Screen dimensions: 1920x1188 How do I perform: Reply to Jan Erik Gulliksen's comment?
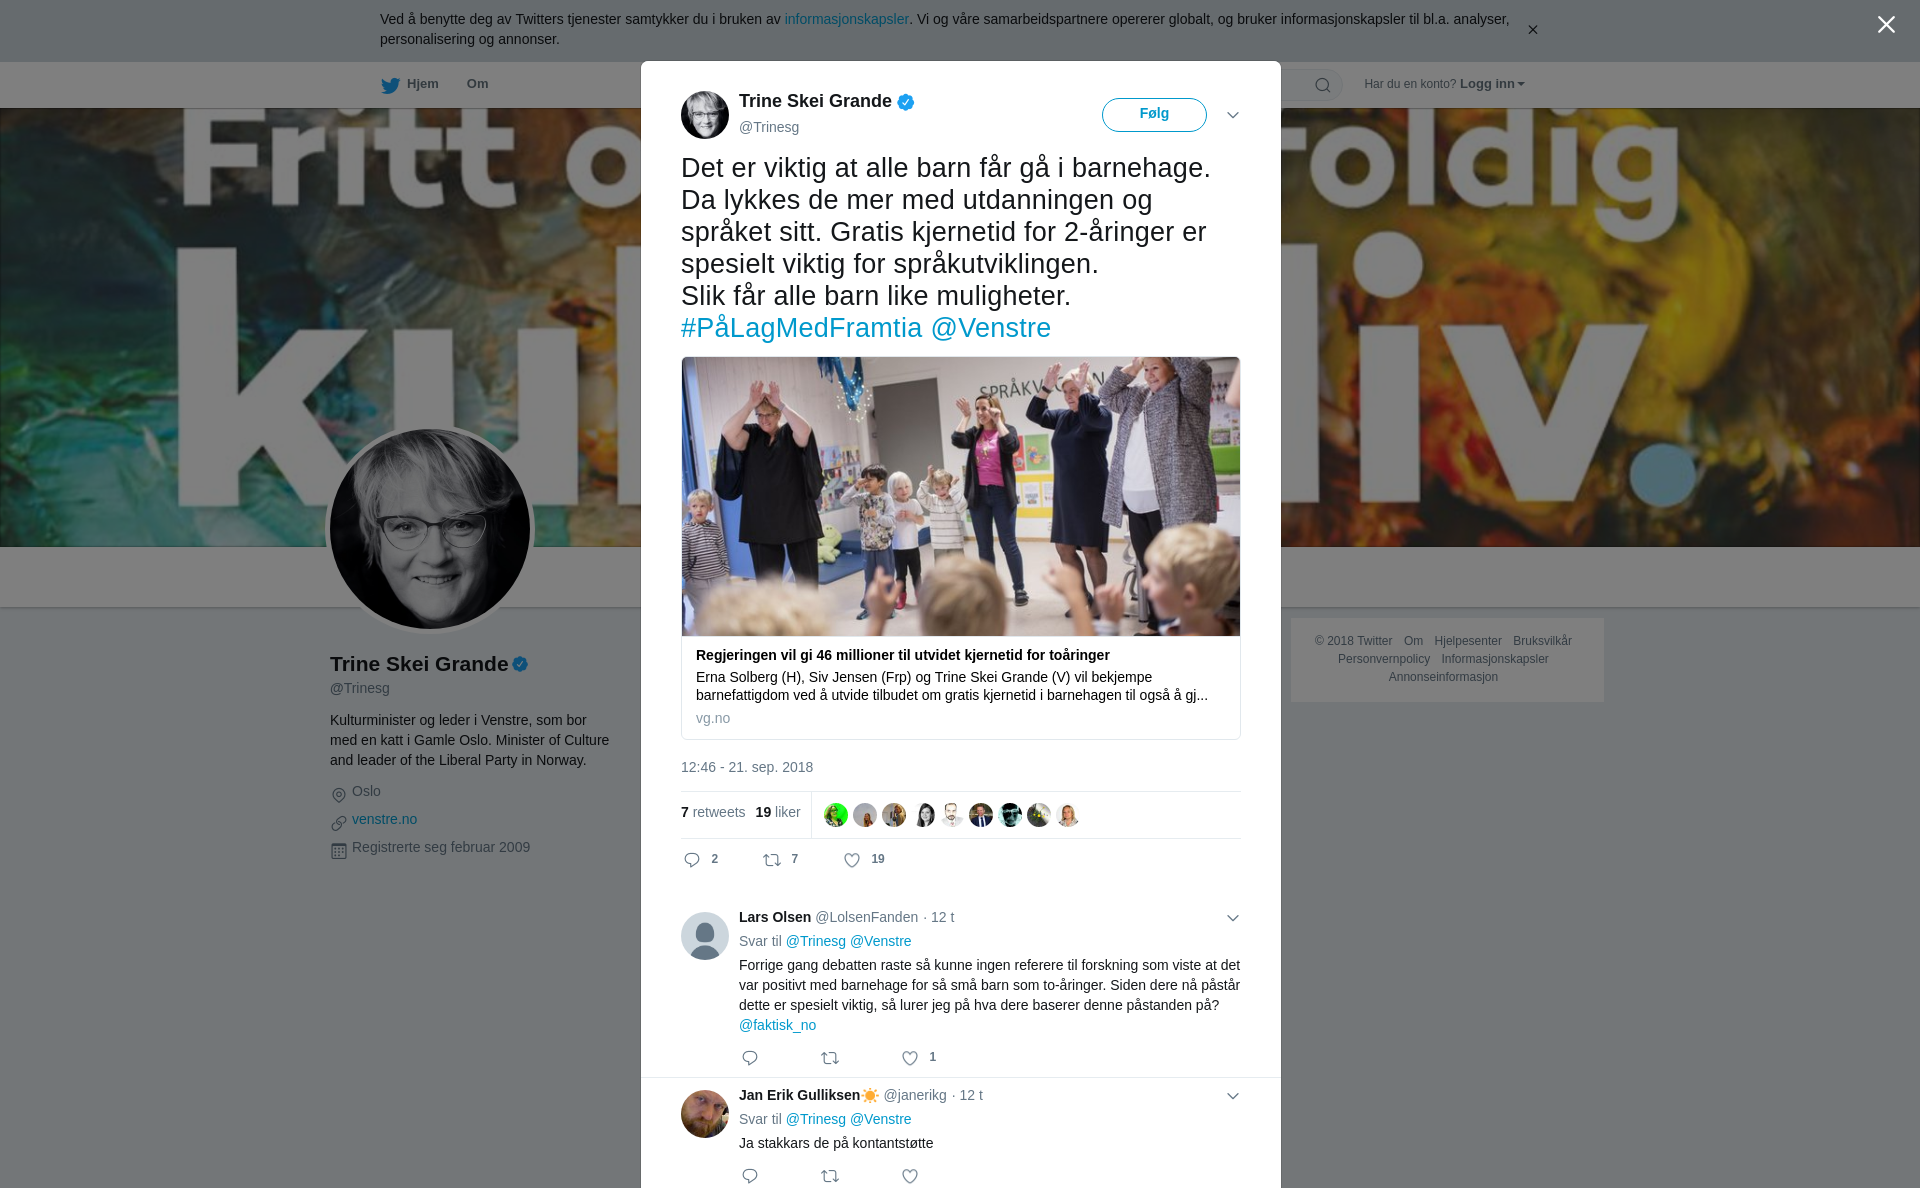click(x=750, y=1176)
